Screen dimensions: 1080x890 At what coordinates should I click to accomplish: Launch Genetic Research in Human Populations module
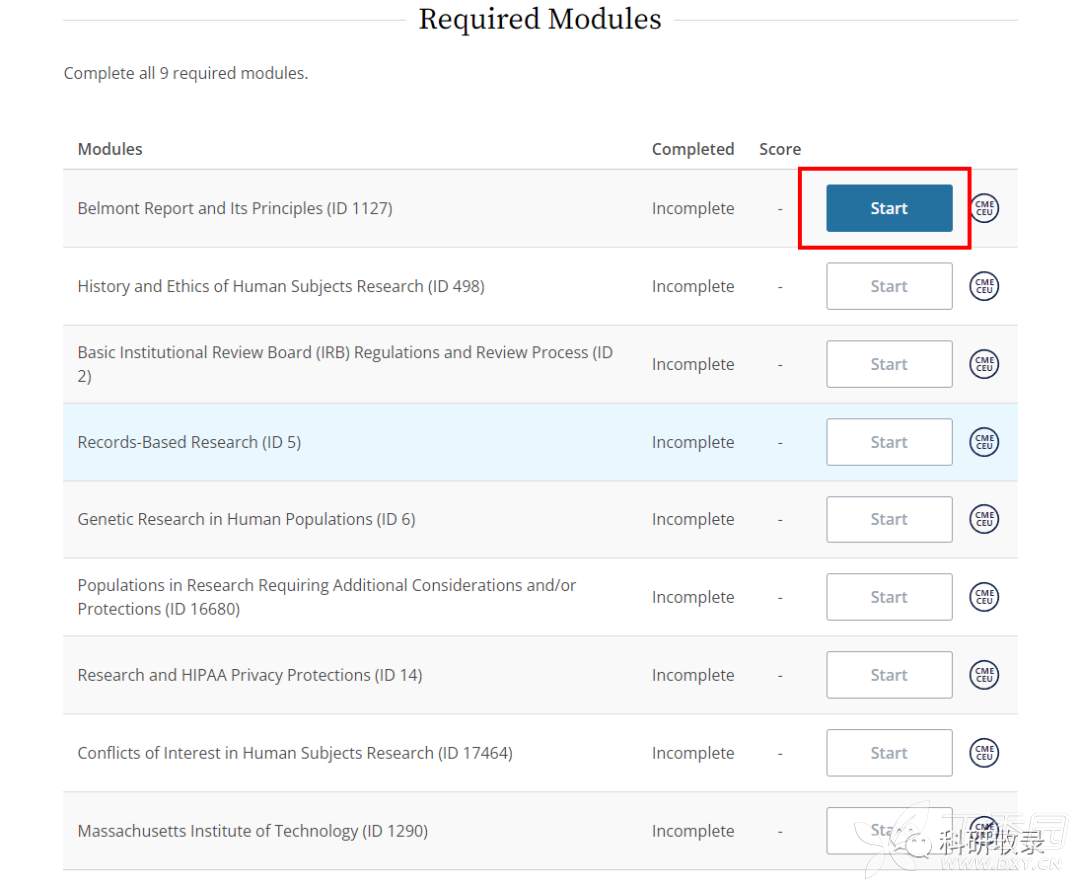click(x=888, y=519)
